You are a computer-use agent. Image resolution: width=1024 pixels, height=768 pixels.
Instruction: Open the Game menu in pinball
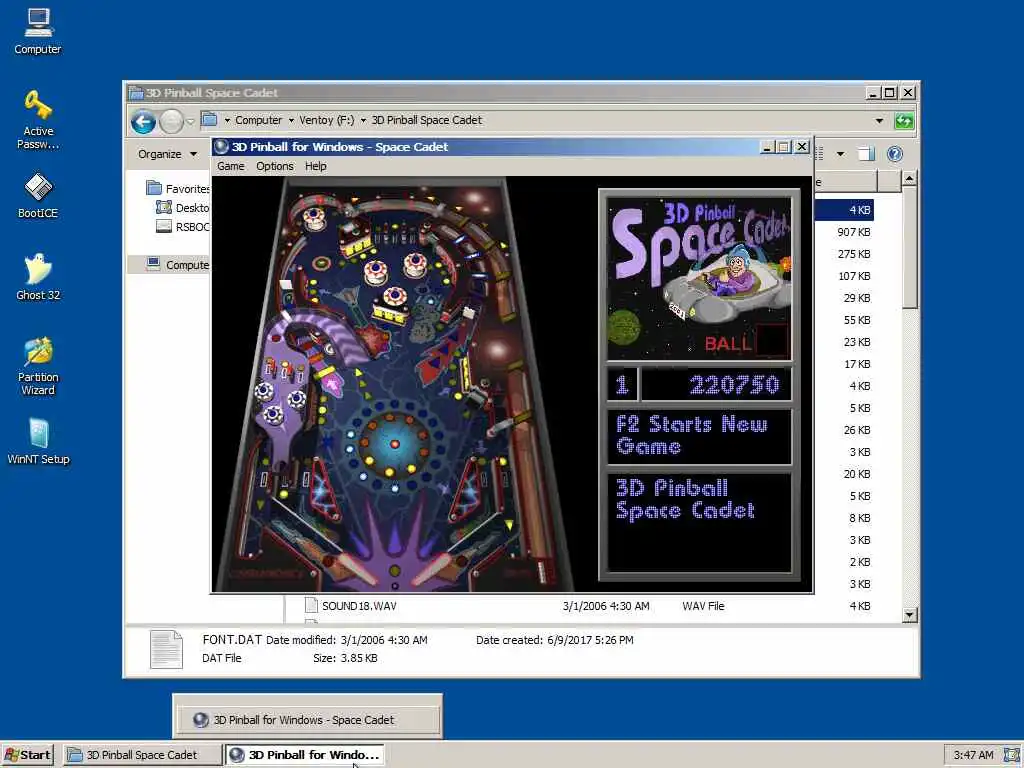click(231, 166)
